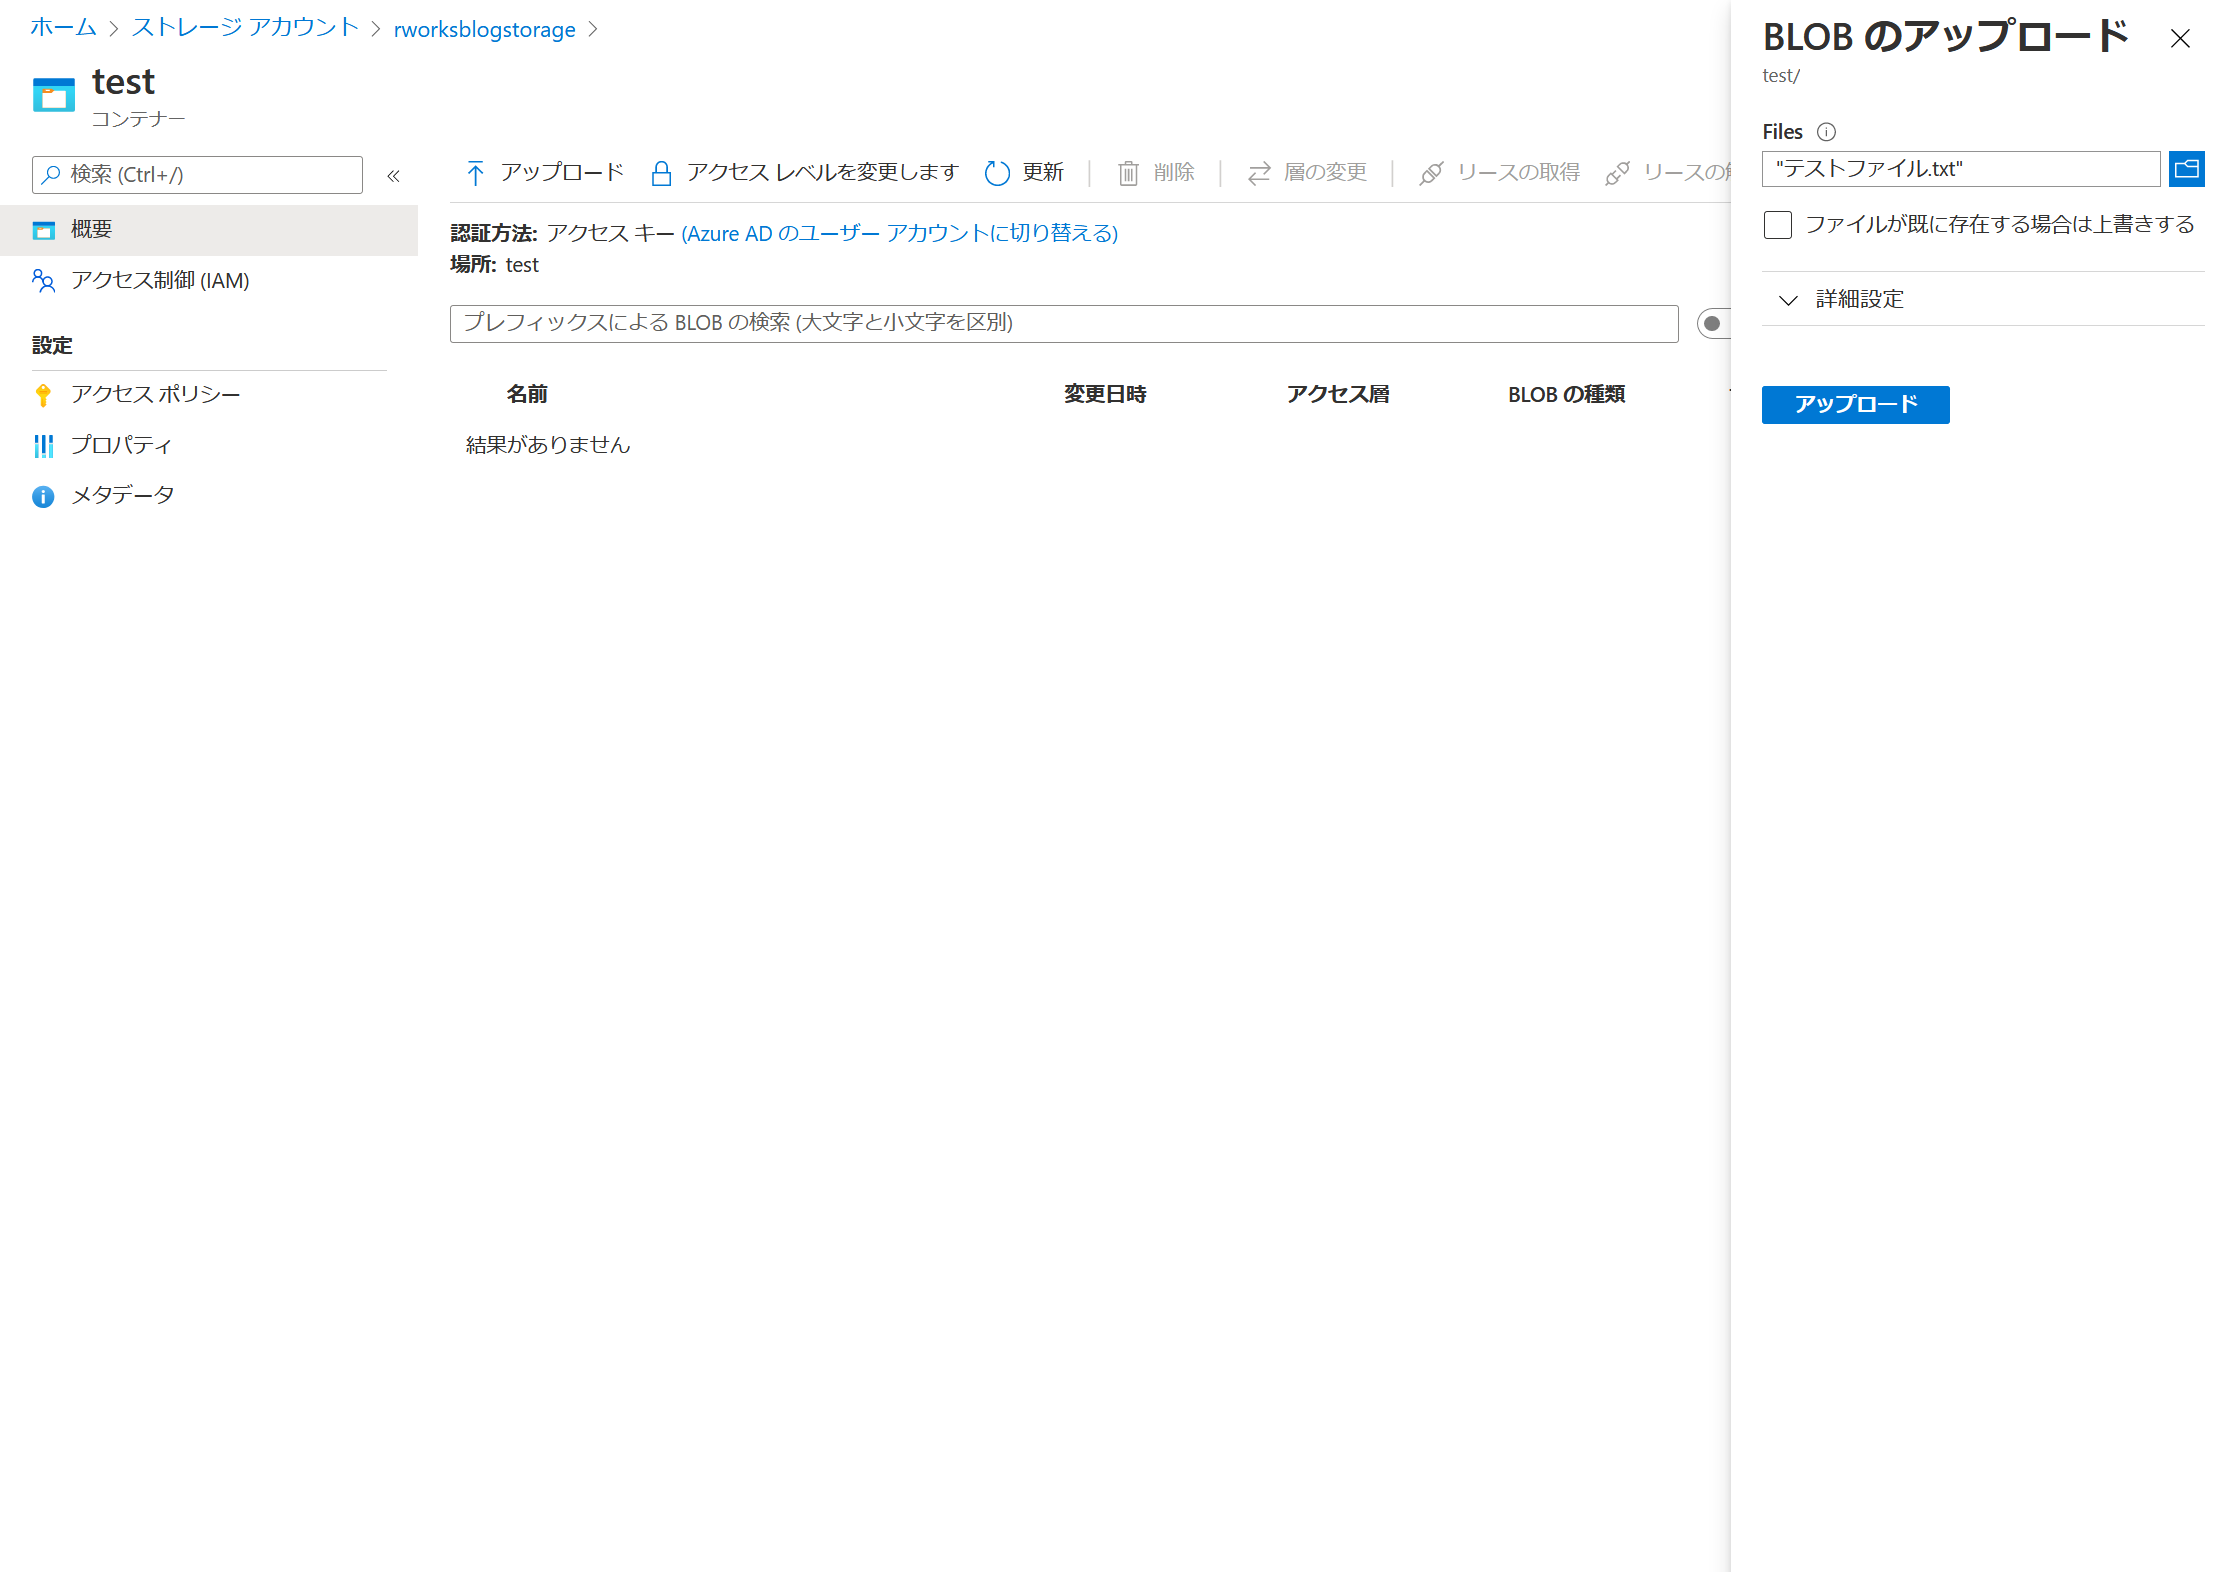Open アクセス レベルを変更します lock option

[x=804, y=173]
